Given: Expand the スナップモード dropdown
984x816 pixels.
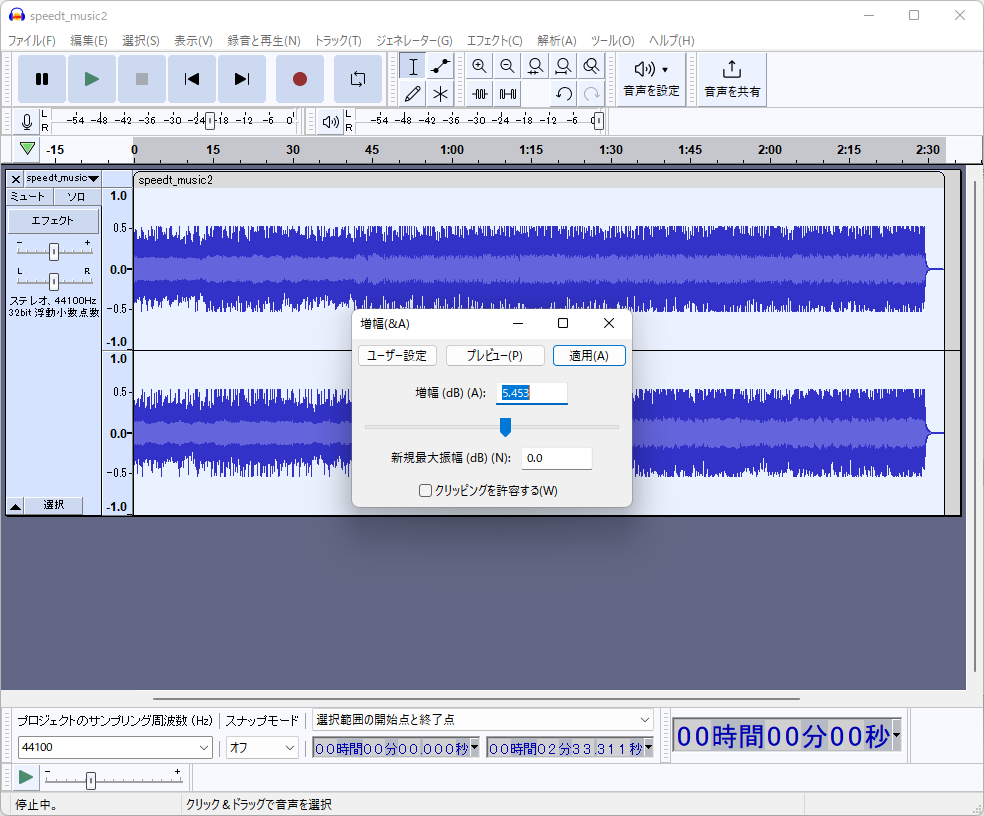Looking at the screenshot, I should (x=290, y=747).
